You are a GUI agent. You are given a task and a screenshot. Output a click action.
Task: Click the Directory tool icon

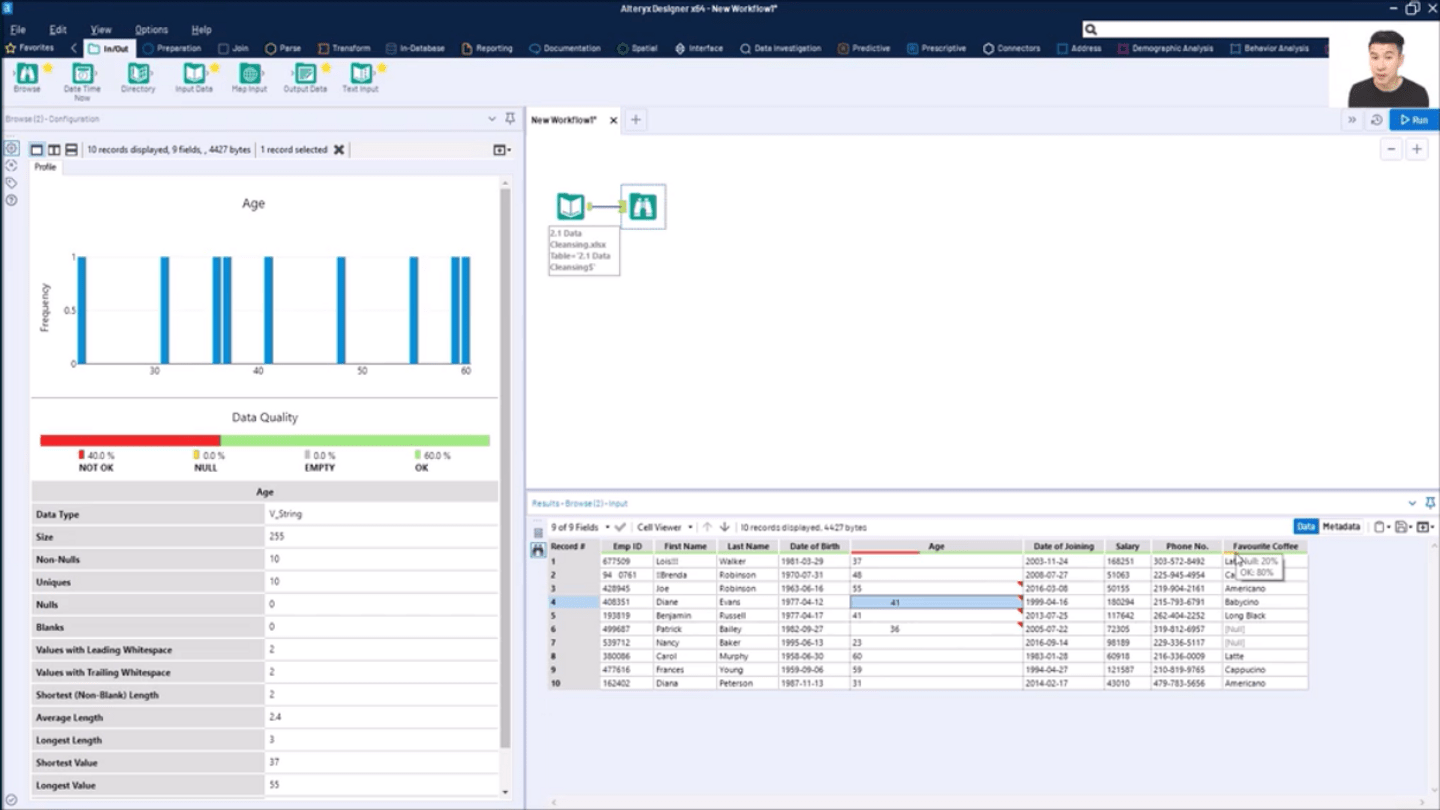click(138, 75)
